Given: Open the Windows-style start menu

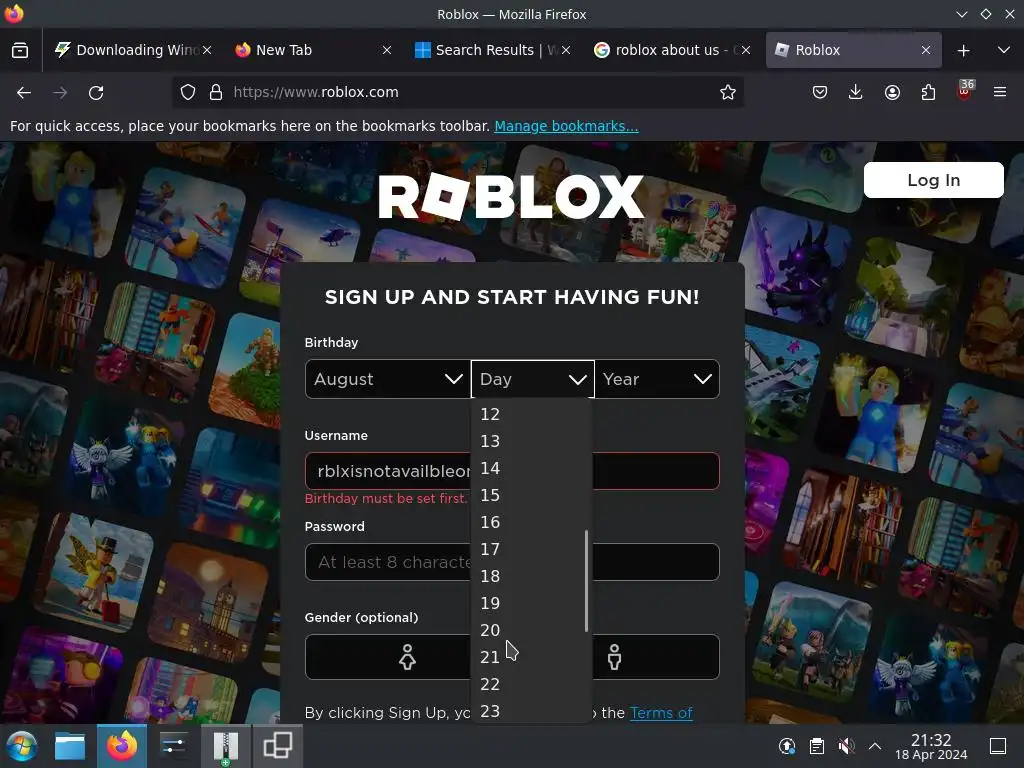Looking at the screenshot, I should [x=21, y=746].
